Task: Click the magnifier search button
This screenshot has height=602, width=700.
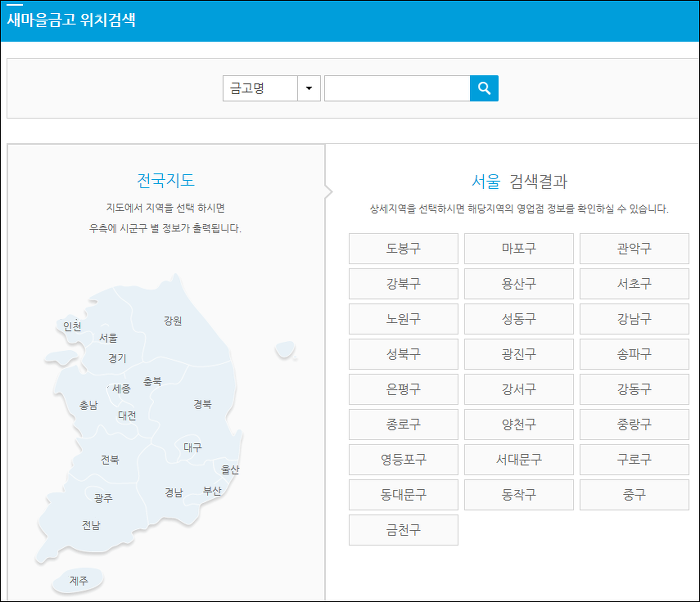Action: (484, 88)
